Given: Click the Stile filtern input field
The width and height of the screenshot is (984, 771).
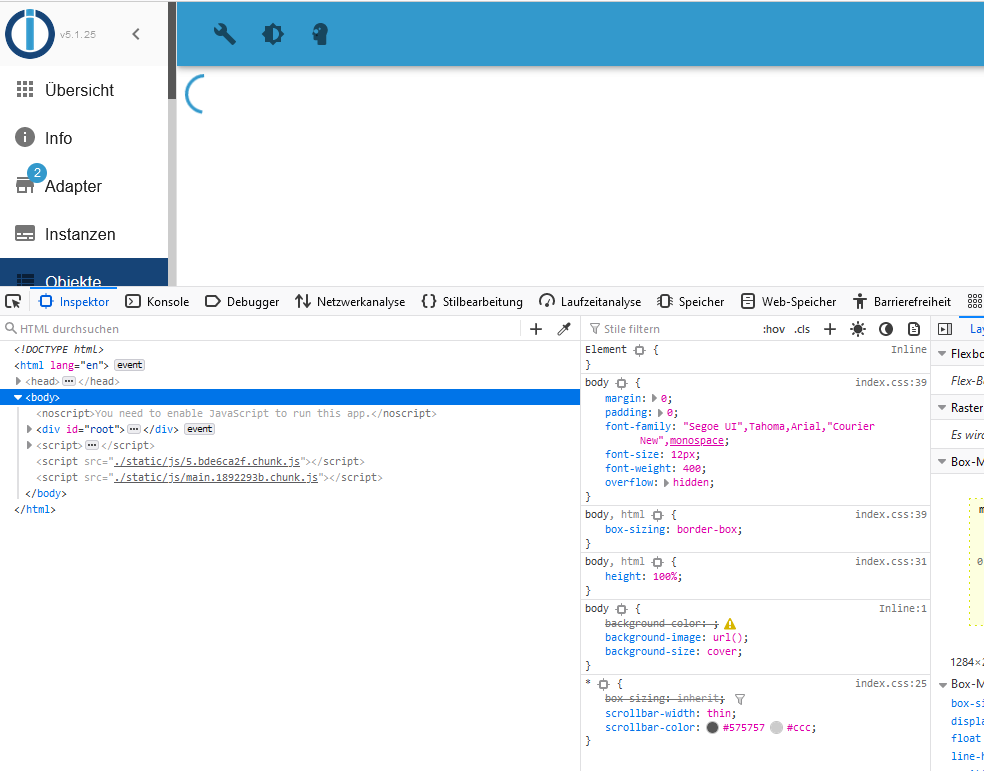Looking at the screenshot, I should click(671, 329).
